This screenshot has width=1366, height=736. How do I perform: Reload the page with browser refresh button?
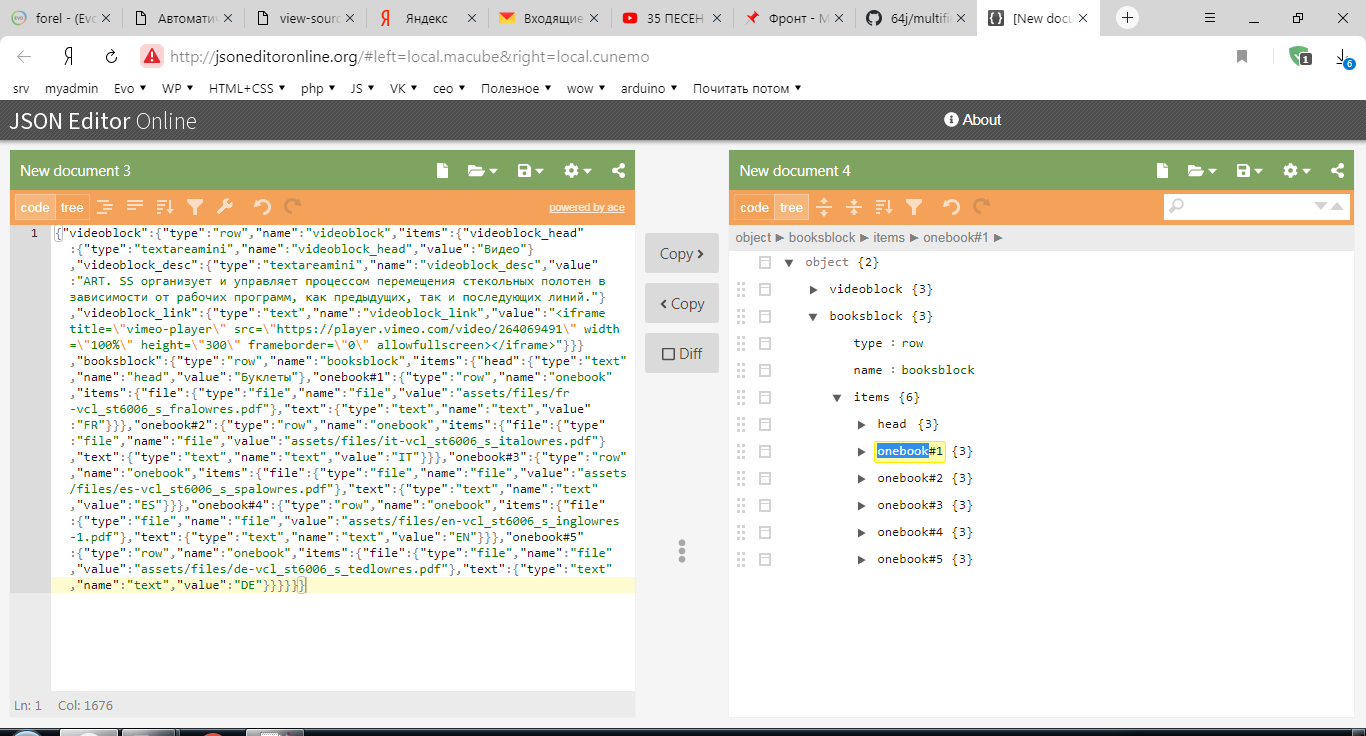click(111, 56)
